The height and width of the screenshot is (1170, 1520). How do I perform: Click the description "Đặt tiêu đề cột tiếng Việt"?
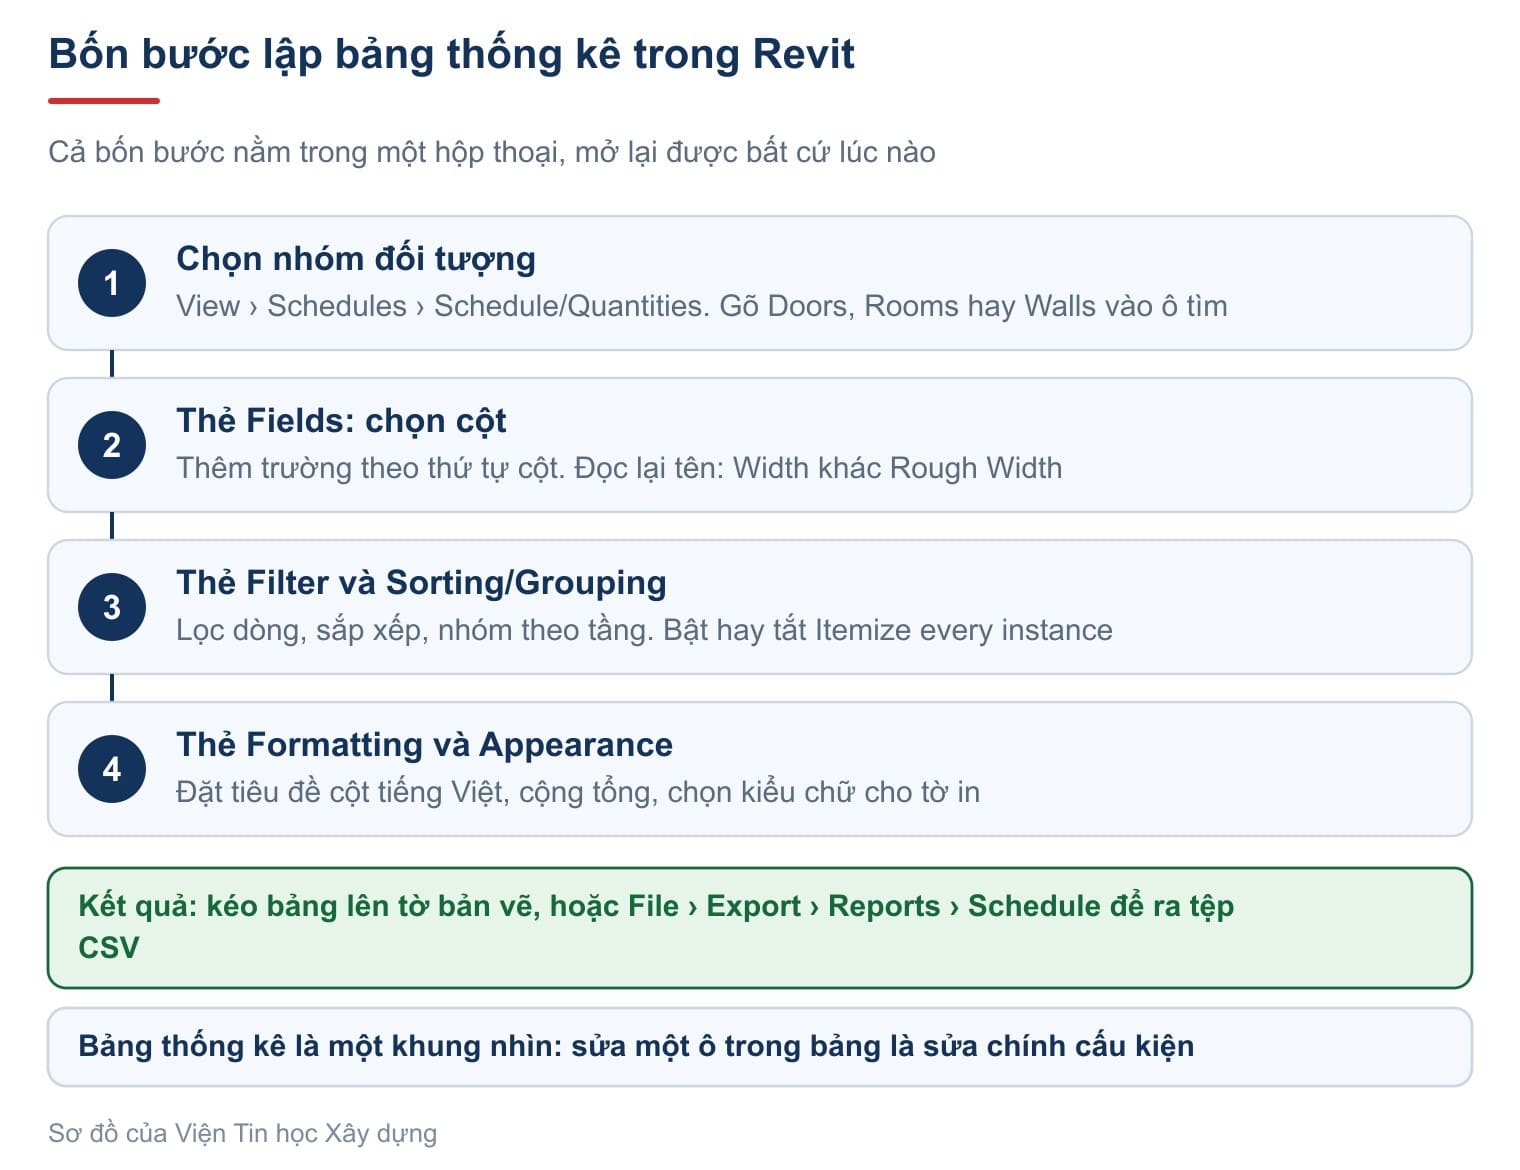tap(578, 792)
